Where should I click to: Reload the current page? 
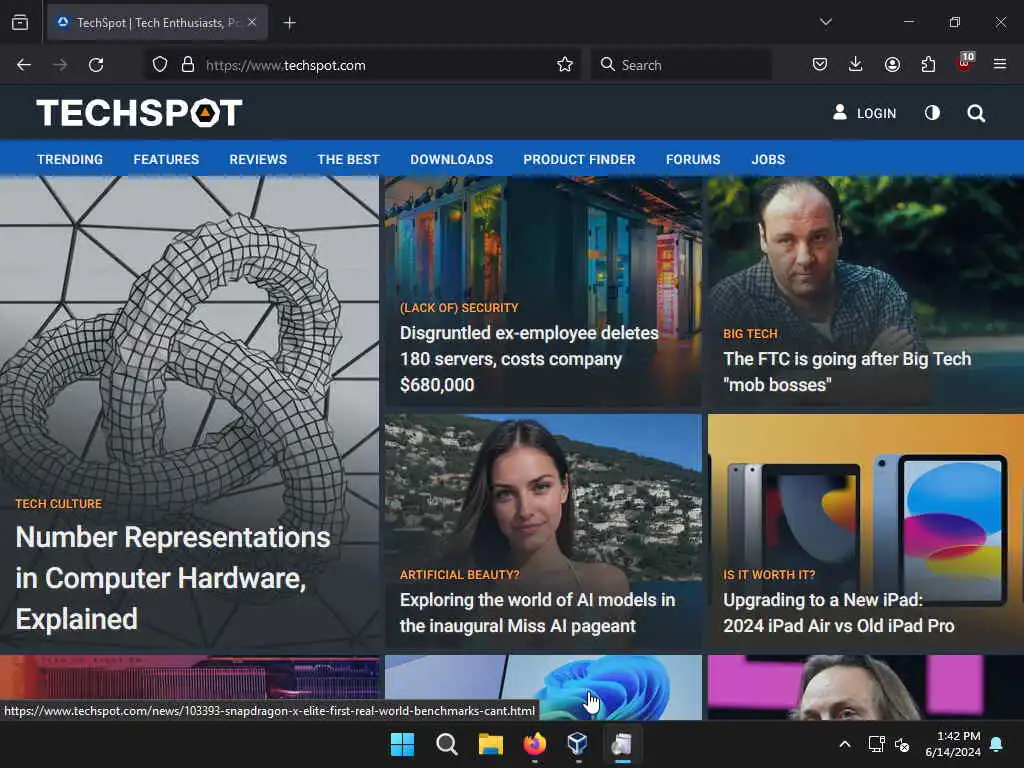pos(96,65)
